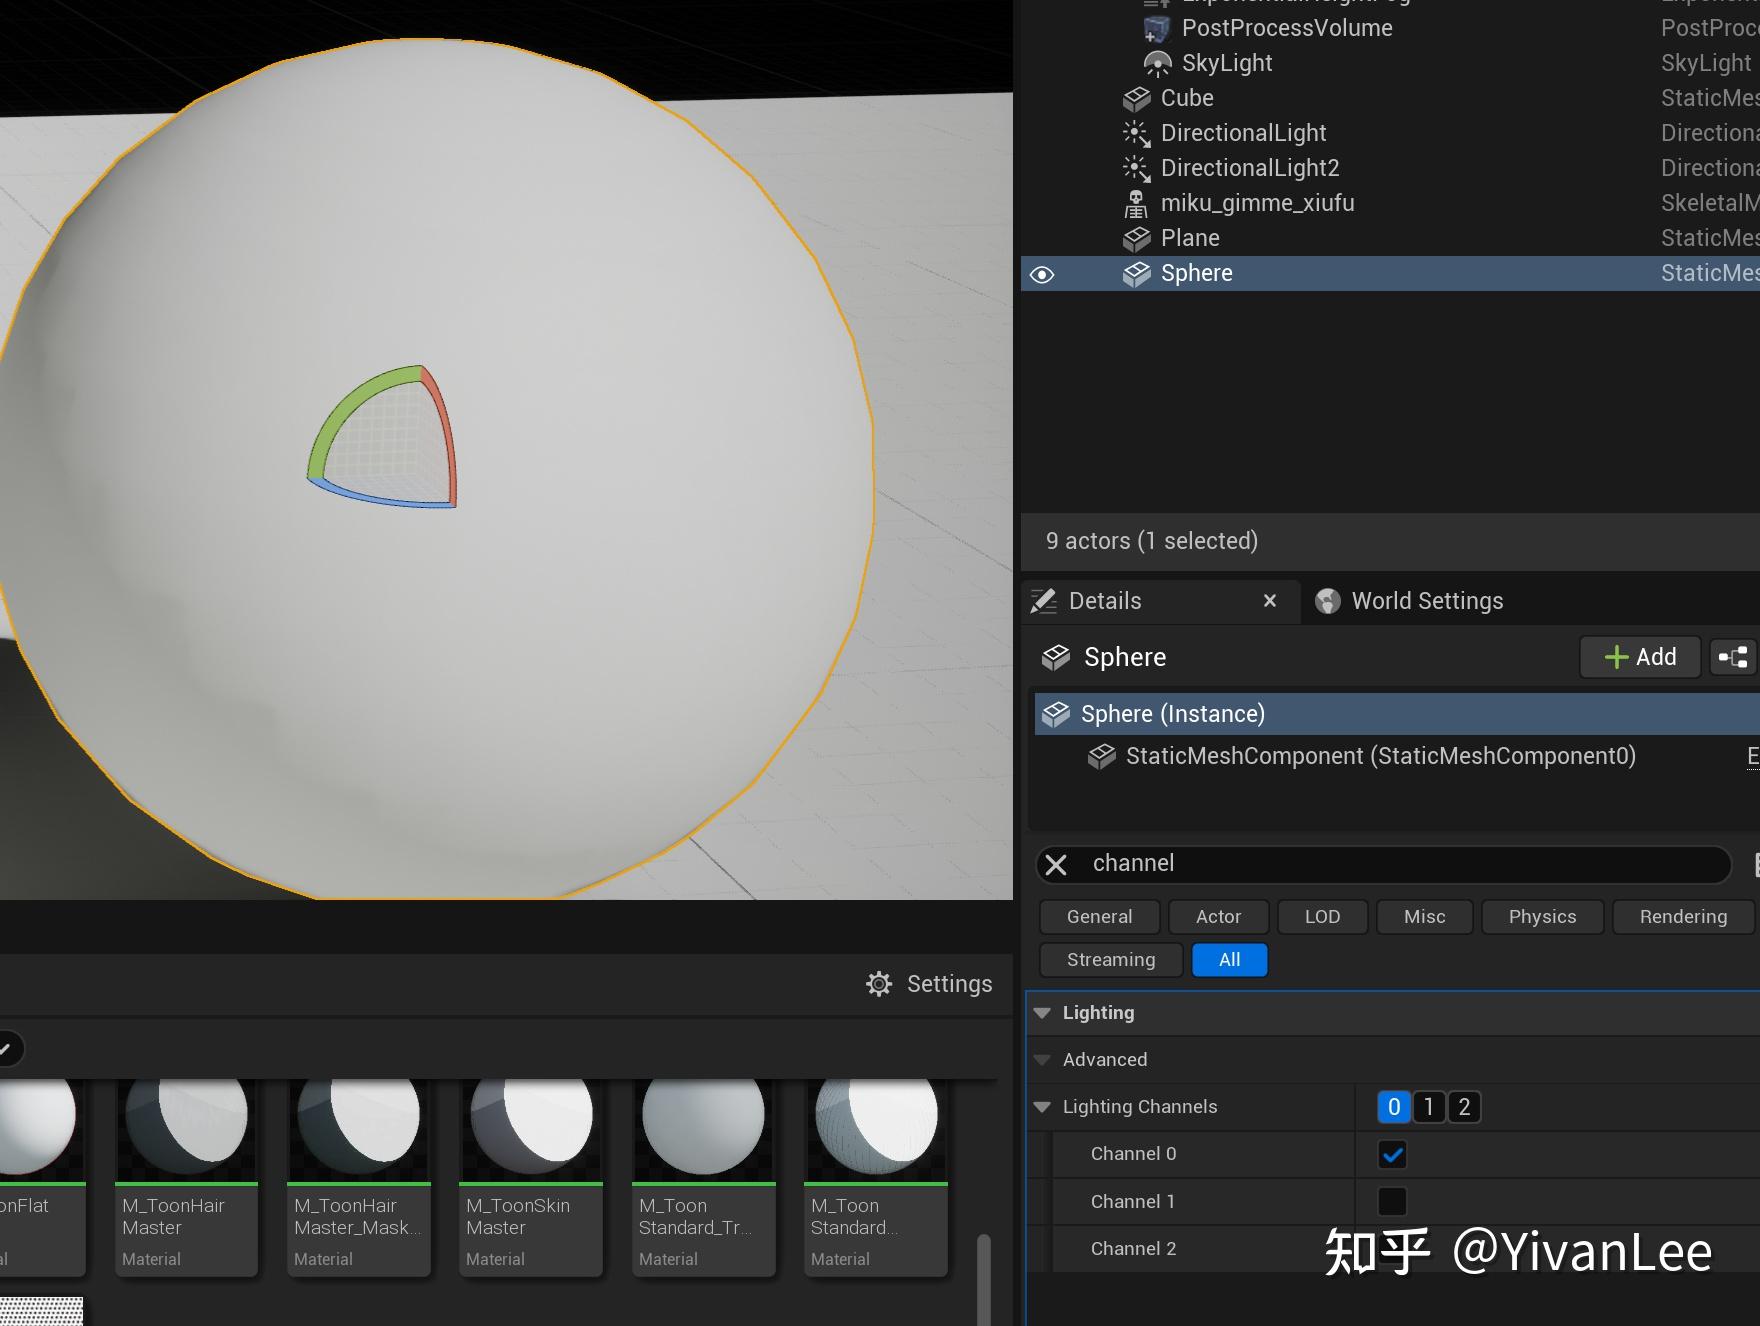This screenshot has width=1760, height=1326.
Task: Click the Content Browser Settings gear icon
Action: [879, 984]
